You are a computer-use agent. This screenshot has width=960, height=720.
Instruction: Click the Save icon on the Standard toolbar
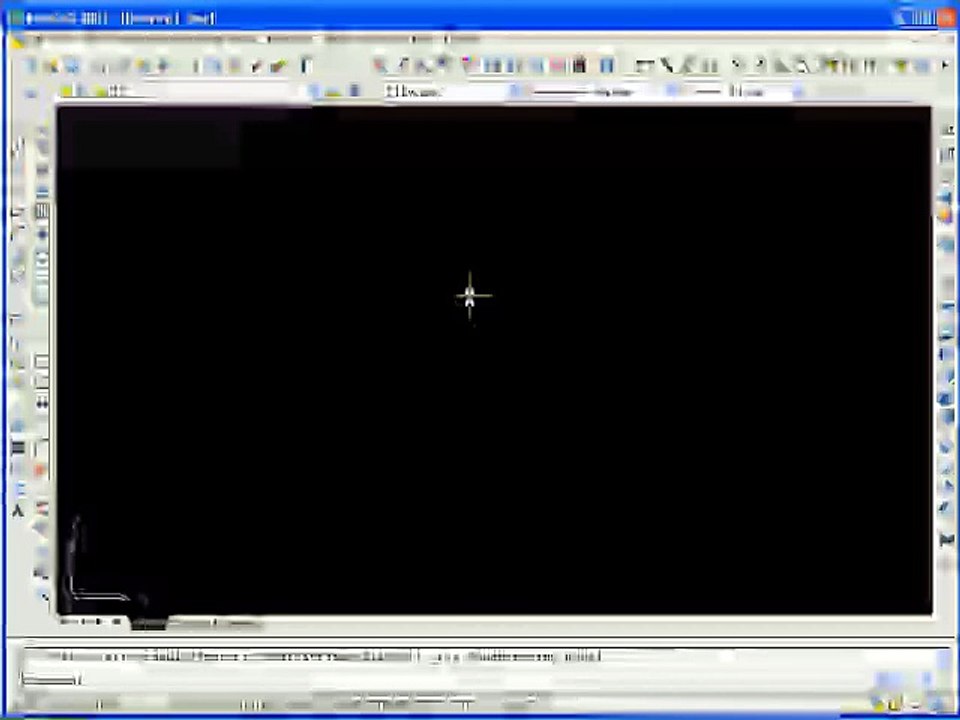point(72,66)
